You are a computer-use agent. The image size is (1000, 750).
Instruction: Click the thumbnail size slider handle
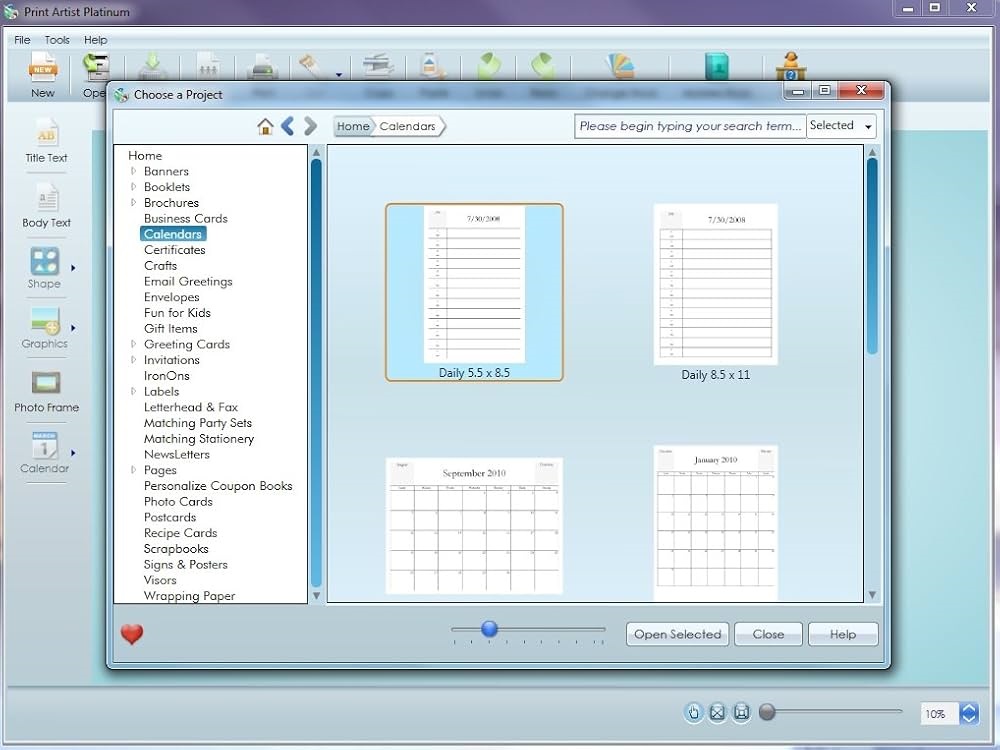click(x=490, y=629)
